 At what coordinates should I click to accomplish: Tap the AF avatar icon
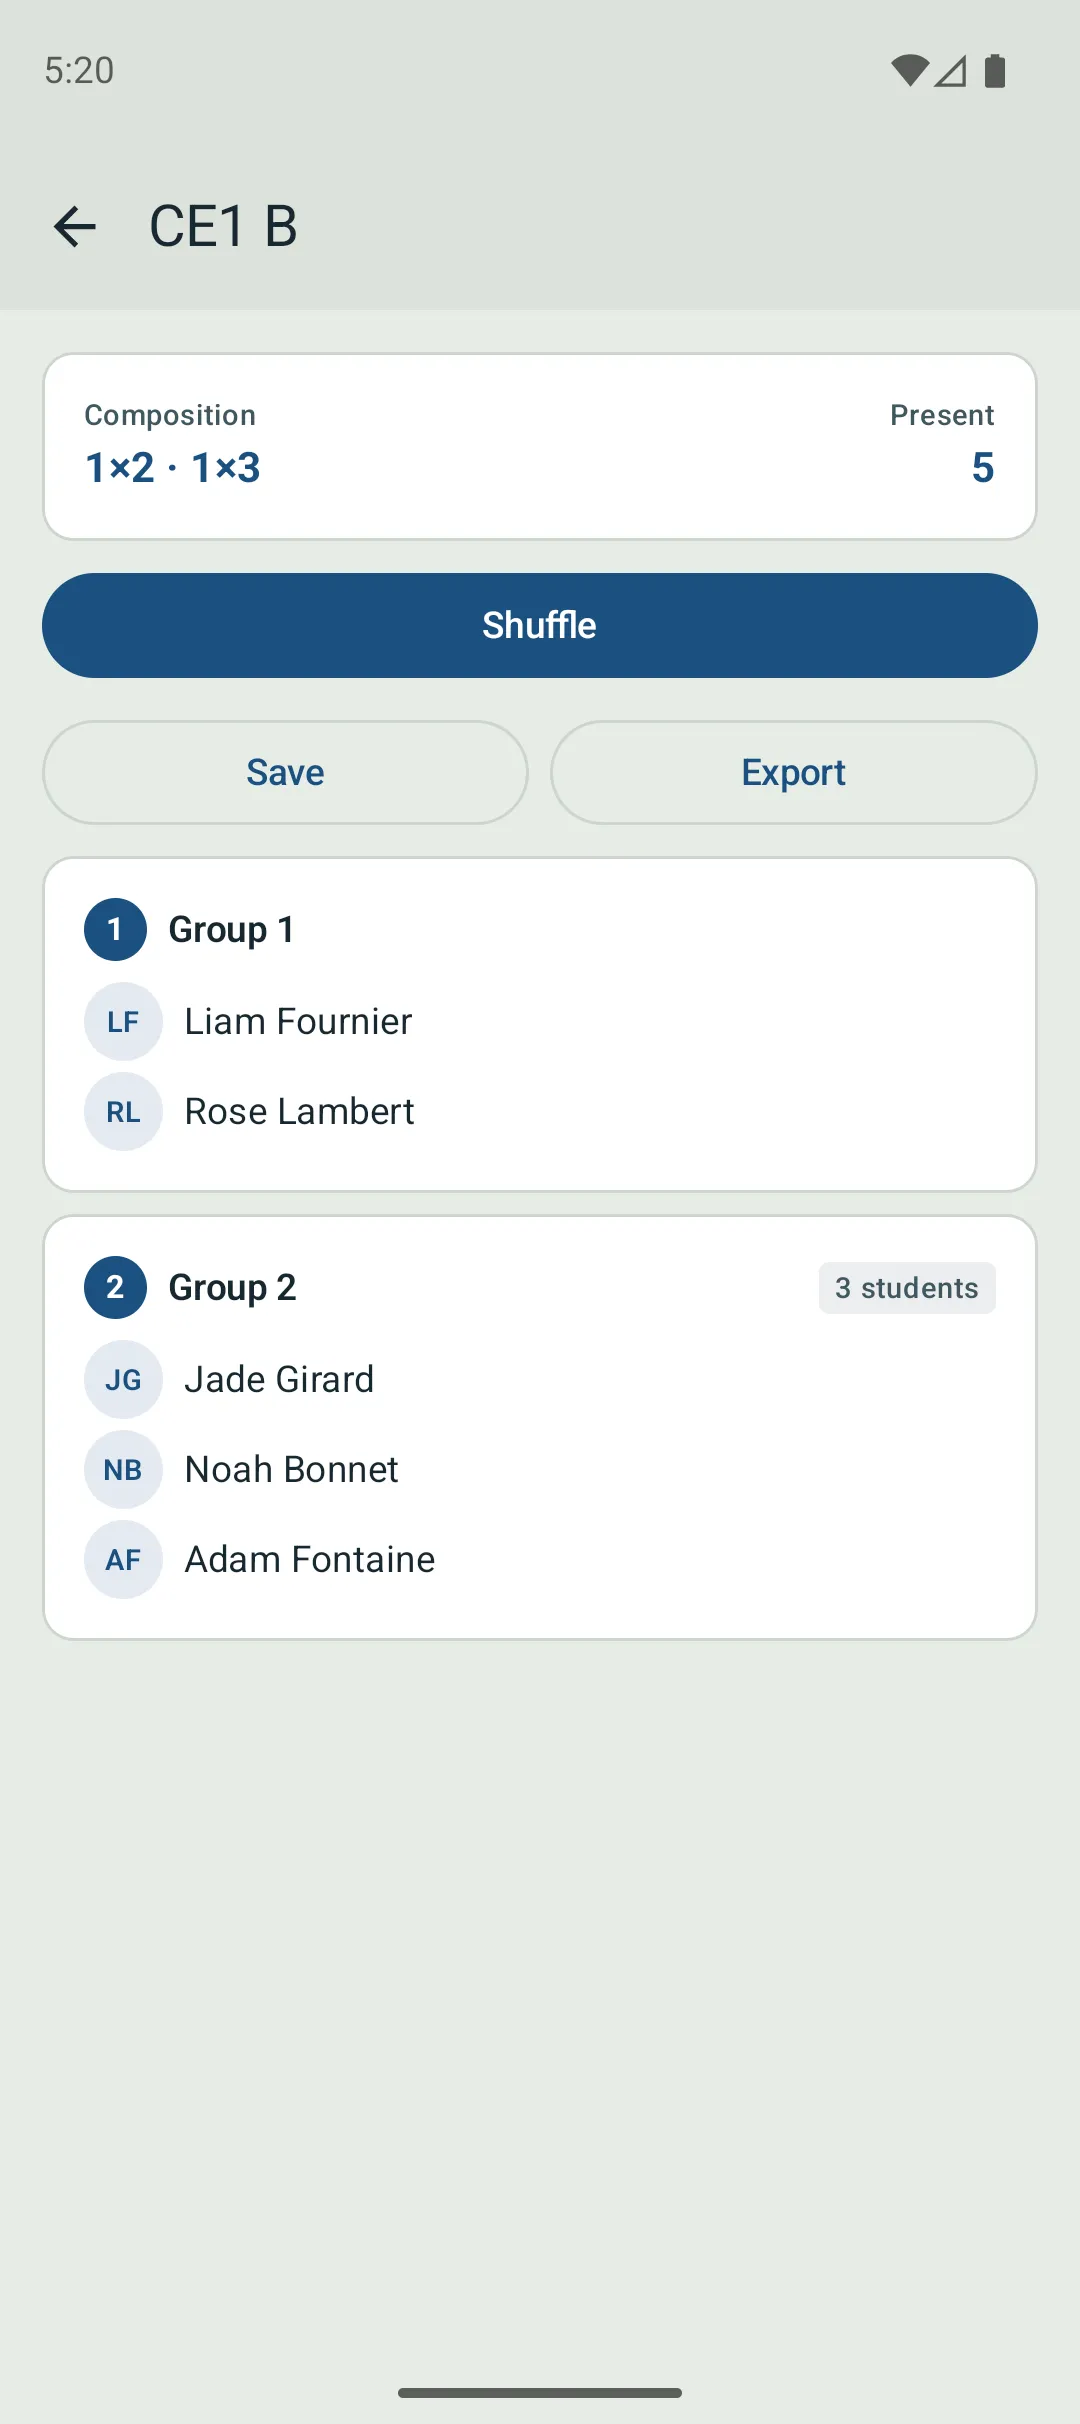(123, 1559)
